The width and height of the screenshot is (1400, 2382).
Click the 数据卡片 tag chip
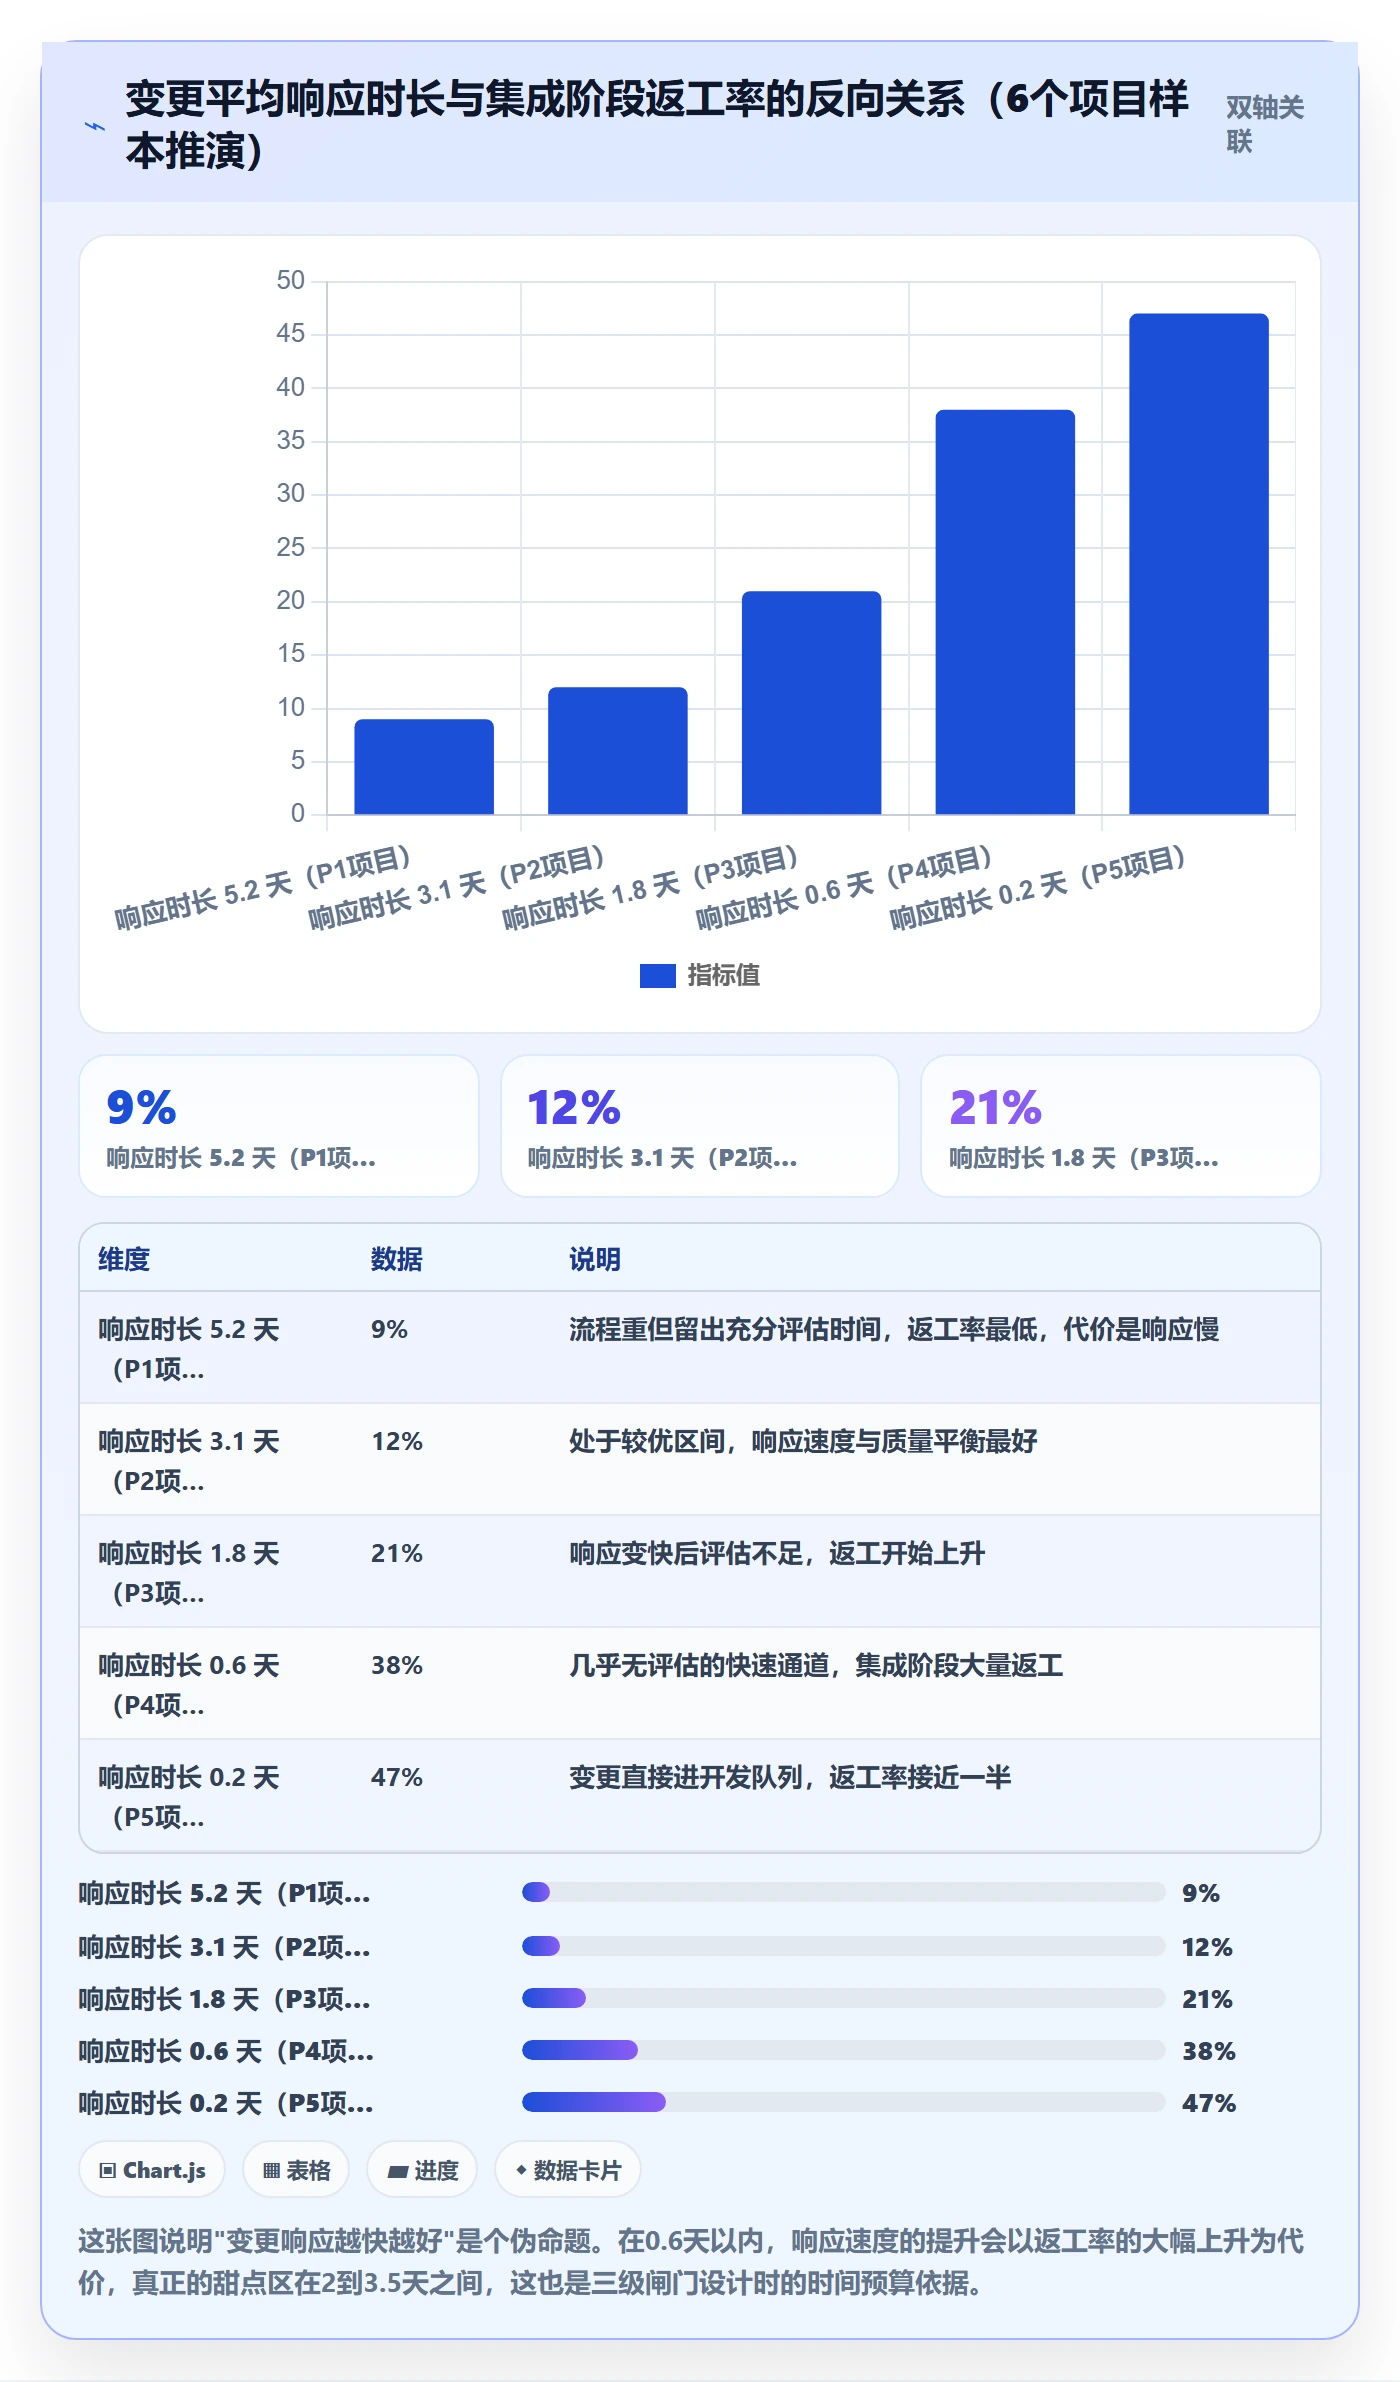tap(568, 2170)
